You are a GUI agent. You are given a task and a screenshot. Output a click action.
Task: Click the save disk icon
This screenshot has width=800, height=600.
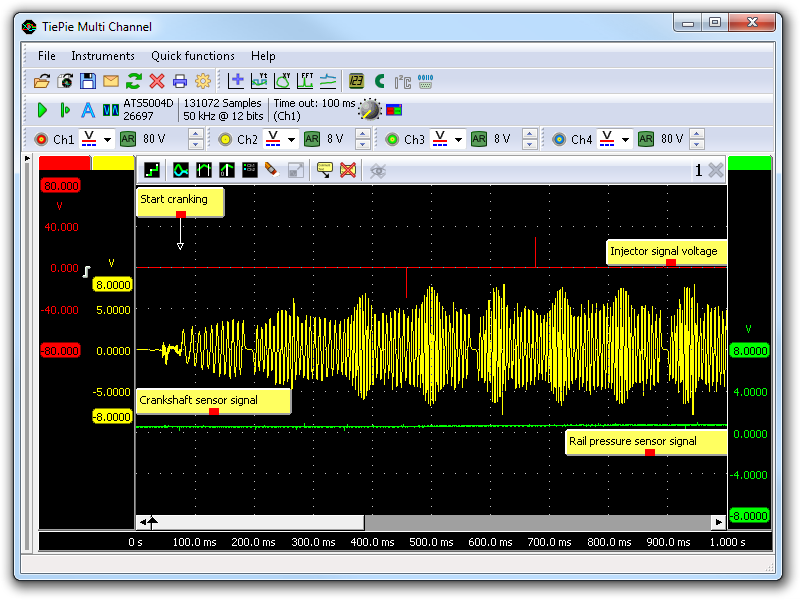click(x=88, y=81)
